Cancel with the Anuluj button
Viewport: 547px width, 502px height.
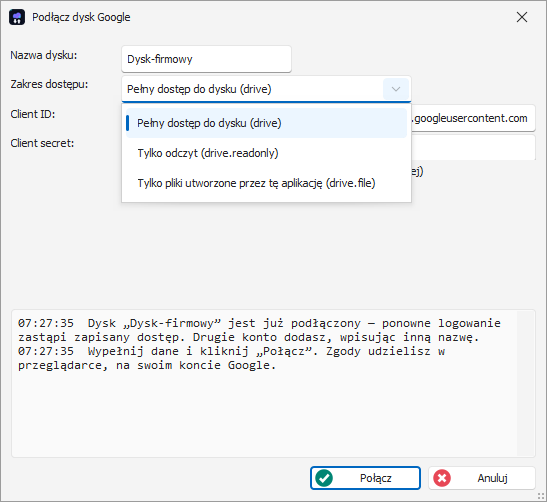click(482, 478)
